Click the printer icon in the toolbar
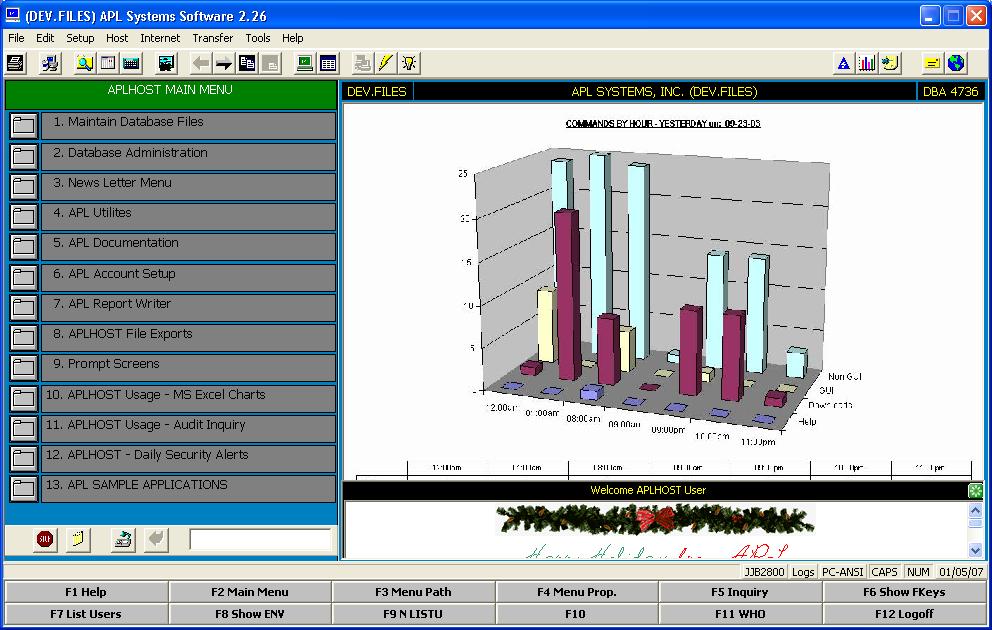 (x=15, y=63)
